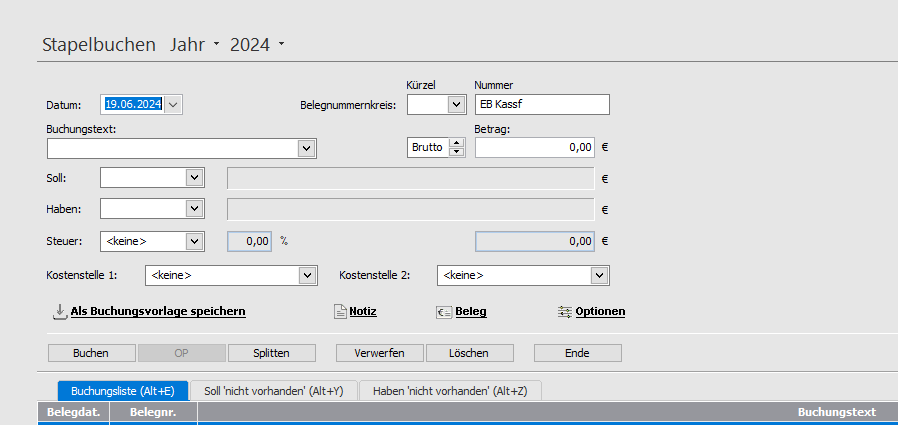Click the Als Buchungsvorlage speichern link

pyautogui.click(x=158, y=312)
